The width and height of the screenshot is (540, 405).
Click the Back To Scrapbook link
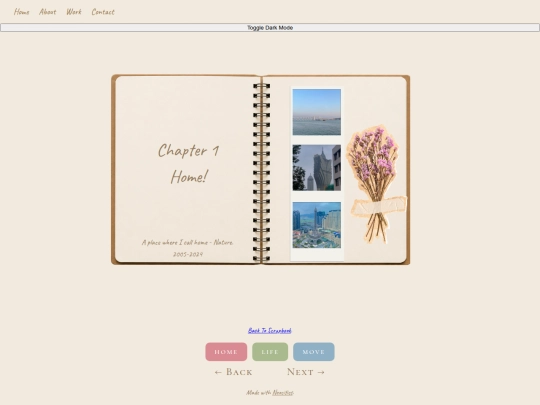coord(270,331)
